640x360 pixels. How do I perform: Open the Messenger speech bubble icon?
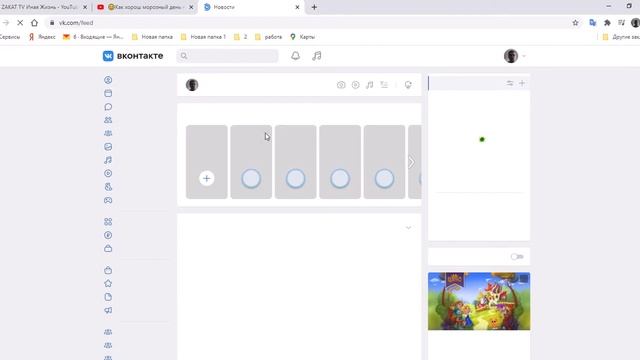point(108,107)
